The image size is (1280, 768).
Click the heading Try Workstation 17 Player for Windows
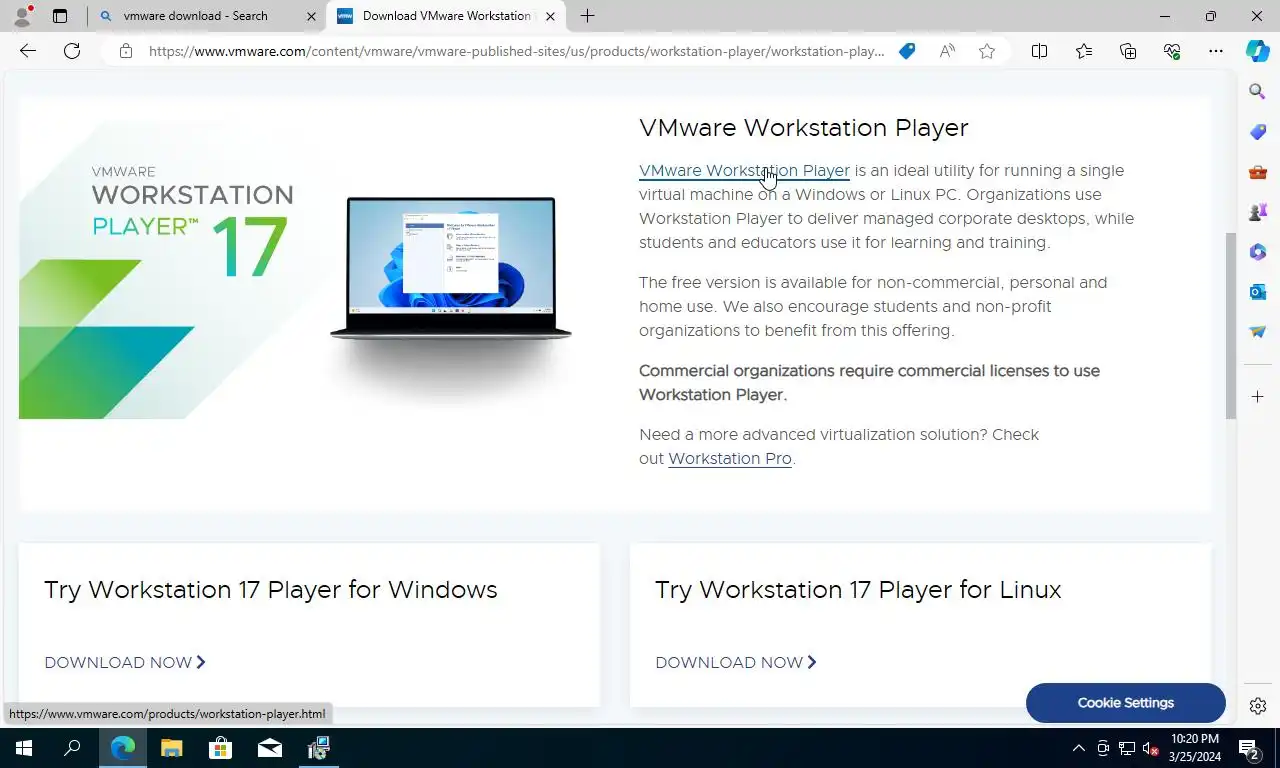click(x=271, y=590)
